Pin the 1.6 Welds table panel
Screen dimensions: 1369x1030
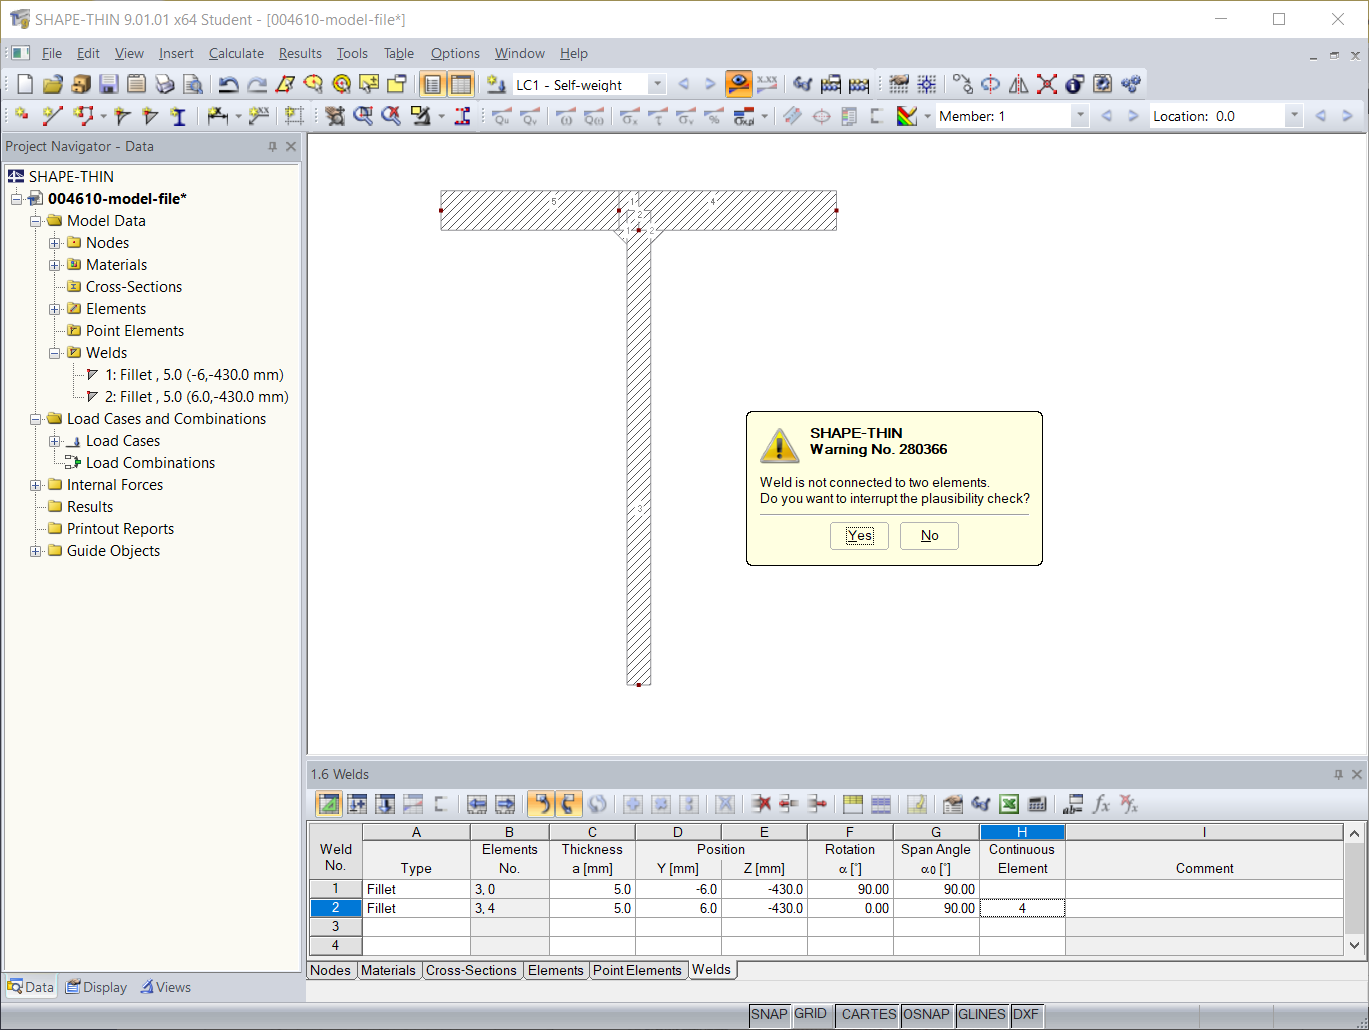(1338, 774)
